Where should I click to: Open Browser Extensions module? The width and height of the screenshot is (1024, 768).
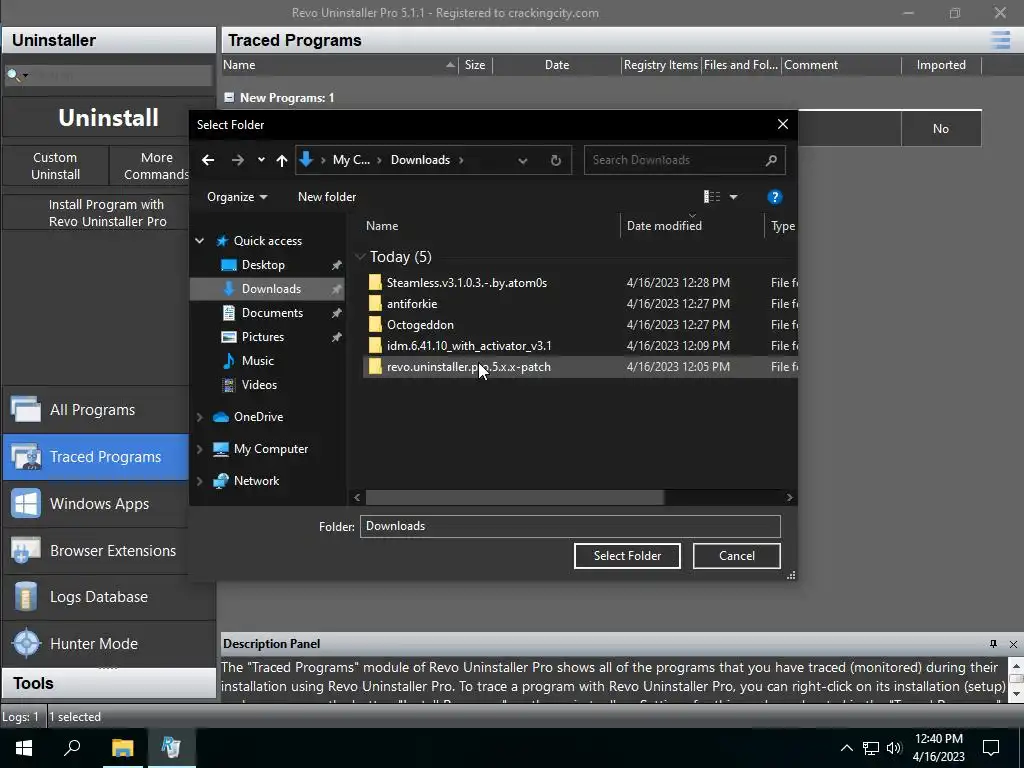click(95, 551)
